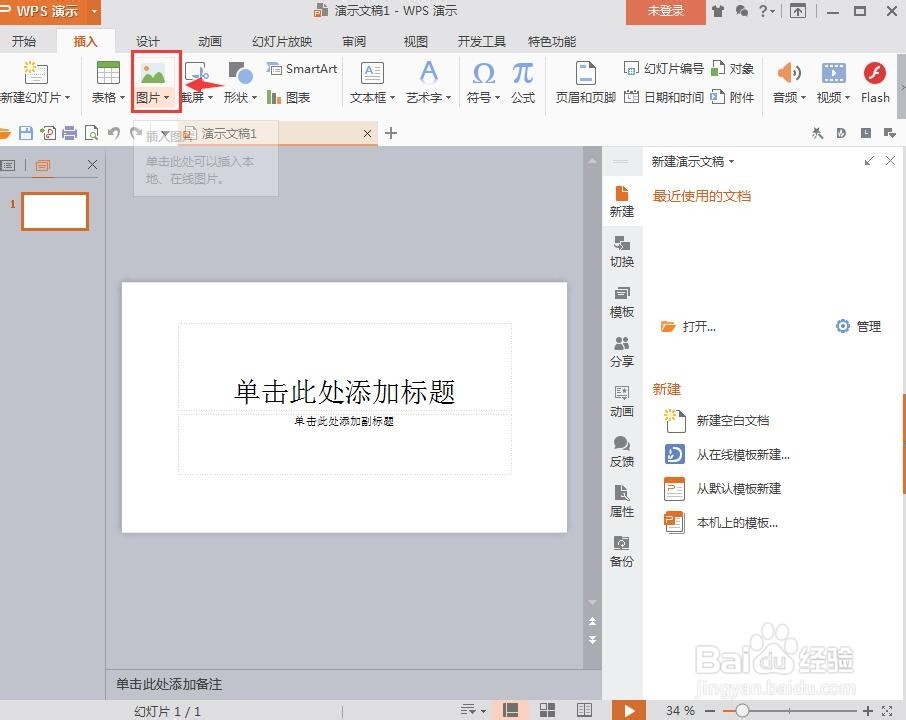Save the document with the floppy icon
This screenshot has width=906, height=720.
point(26,133)
